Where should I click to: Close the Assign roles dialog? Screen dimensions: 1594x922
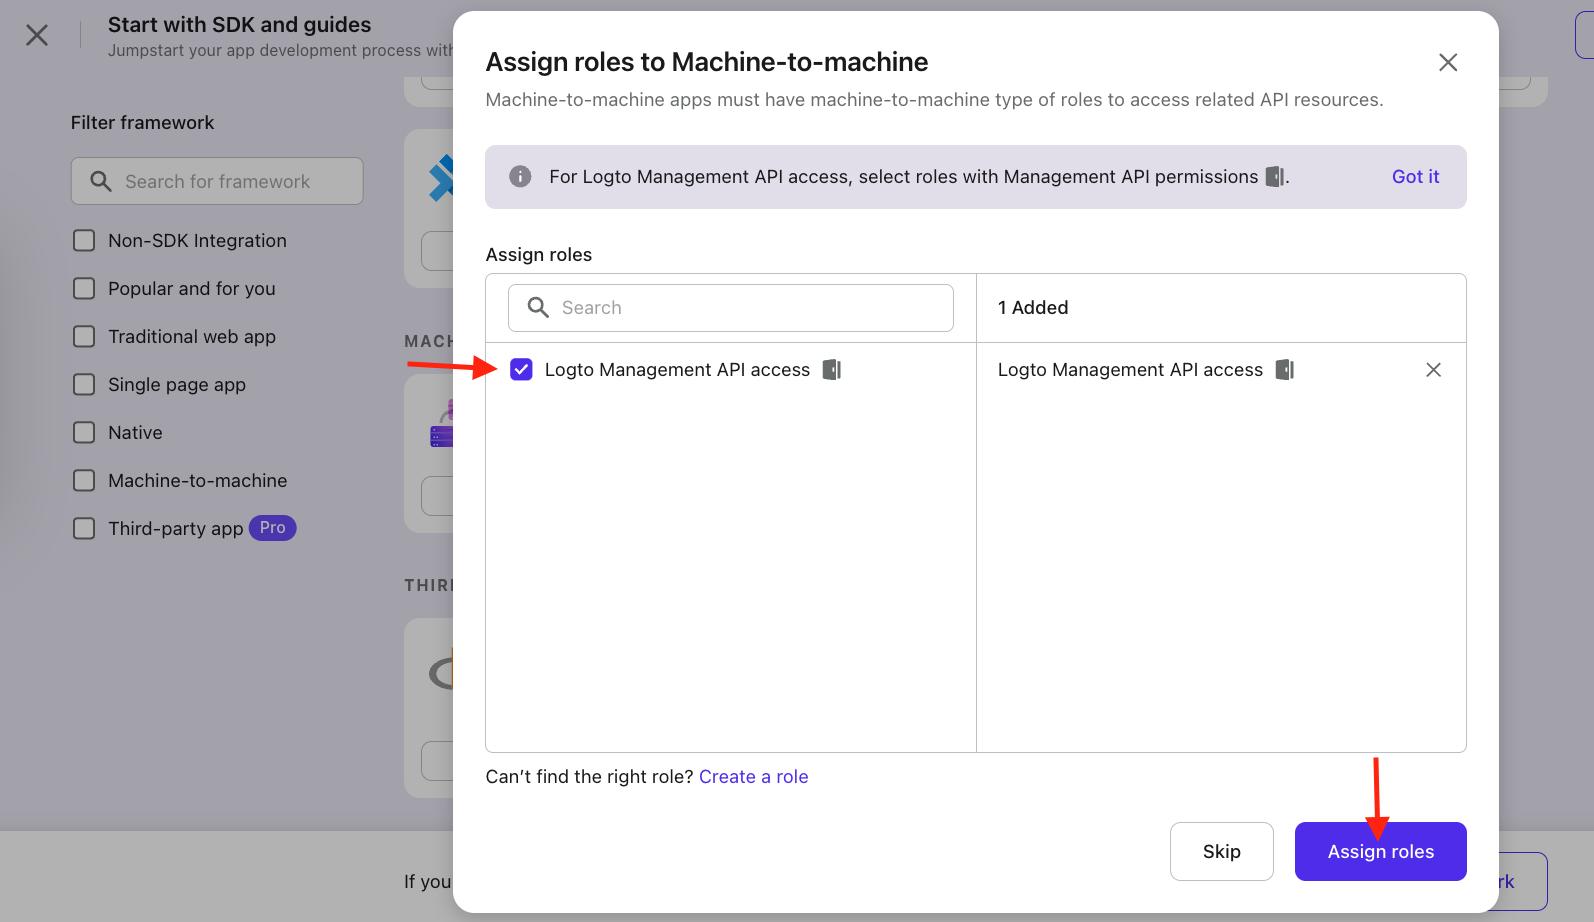[x=1447, y=62]
